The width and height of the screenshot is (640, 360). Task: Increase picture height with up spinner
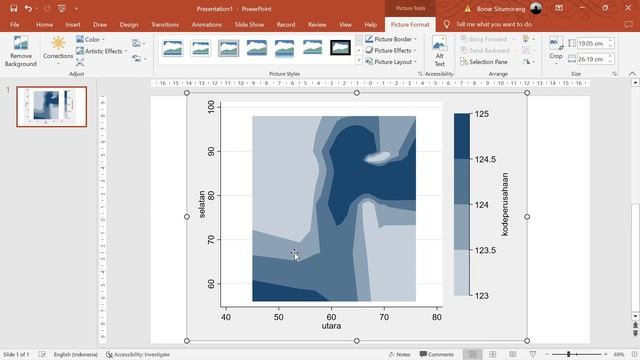pos(611,41)
